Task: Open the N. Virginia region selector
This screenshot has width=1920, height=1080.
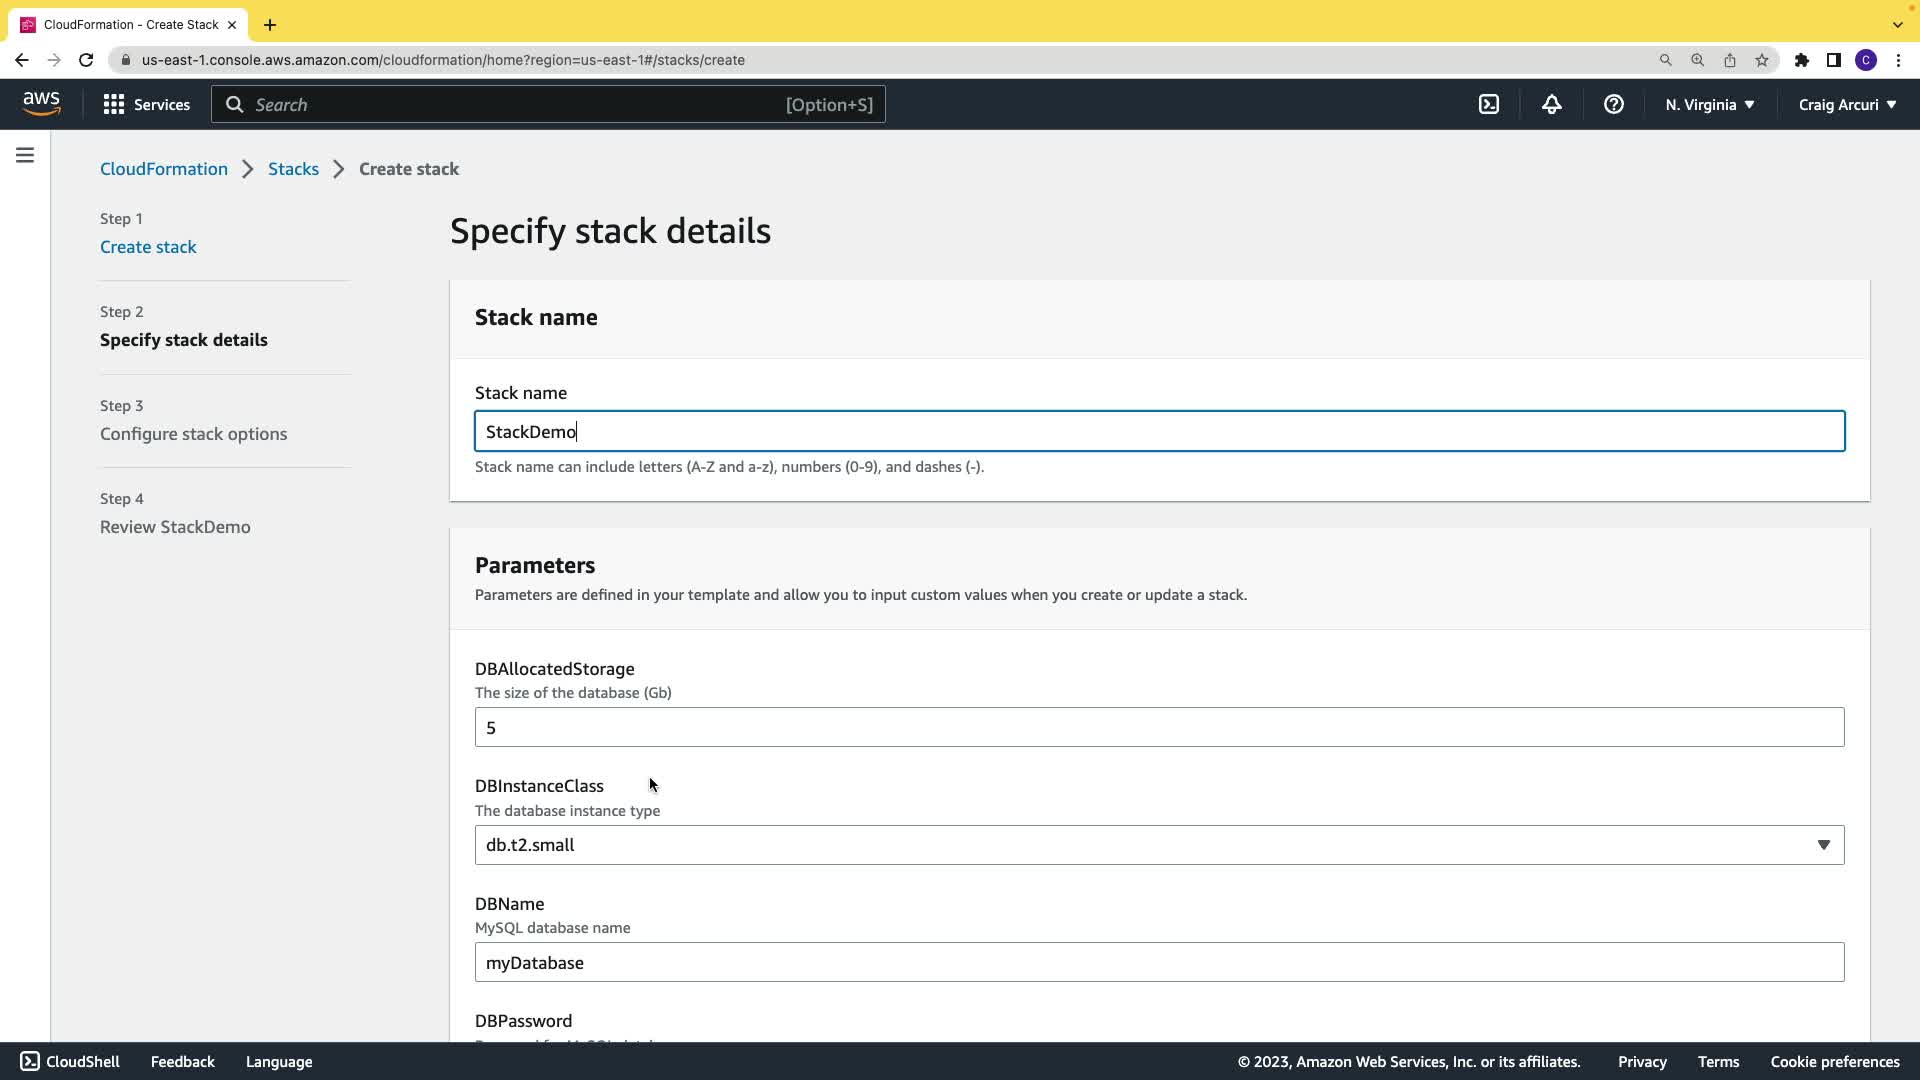Action: click(1709, 104)
